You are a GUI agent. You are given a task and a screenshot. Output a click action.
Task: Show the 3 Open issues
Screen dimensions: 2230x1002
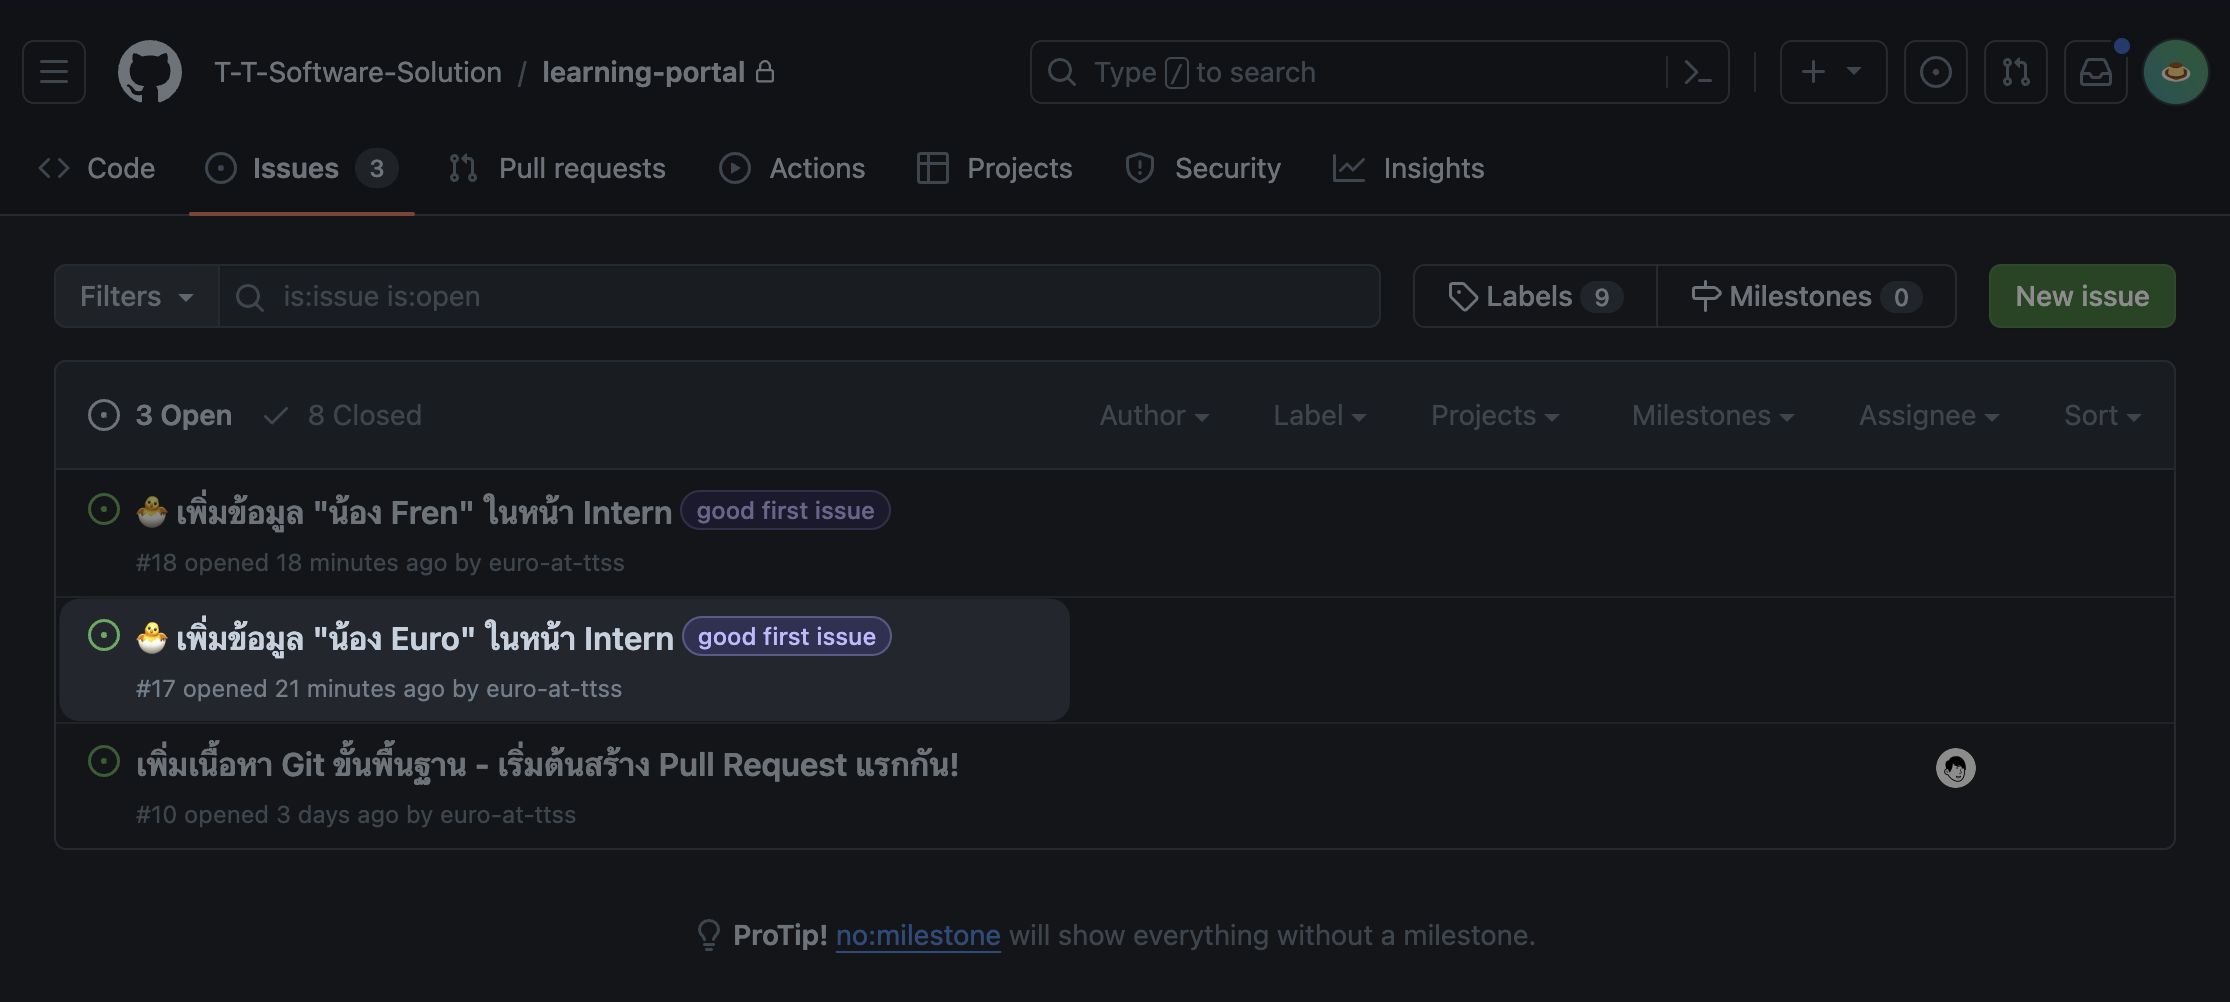(160, 415)
